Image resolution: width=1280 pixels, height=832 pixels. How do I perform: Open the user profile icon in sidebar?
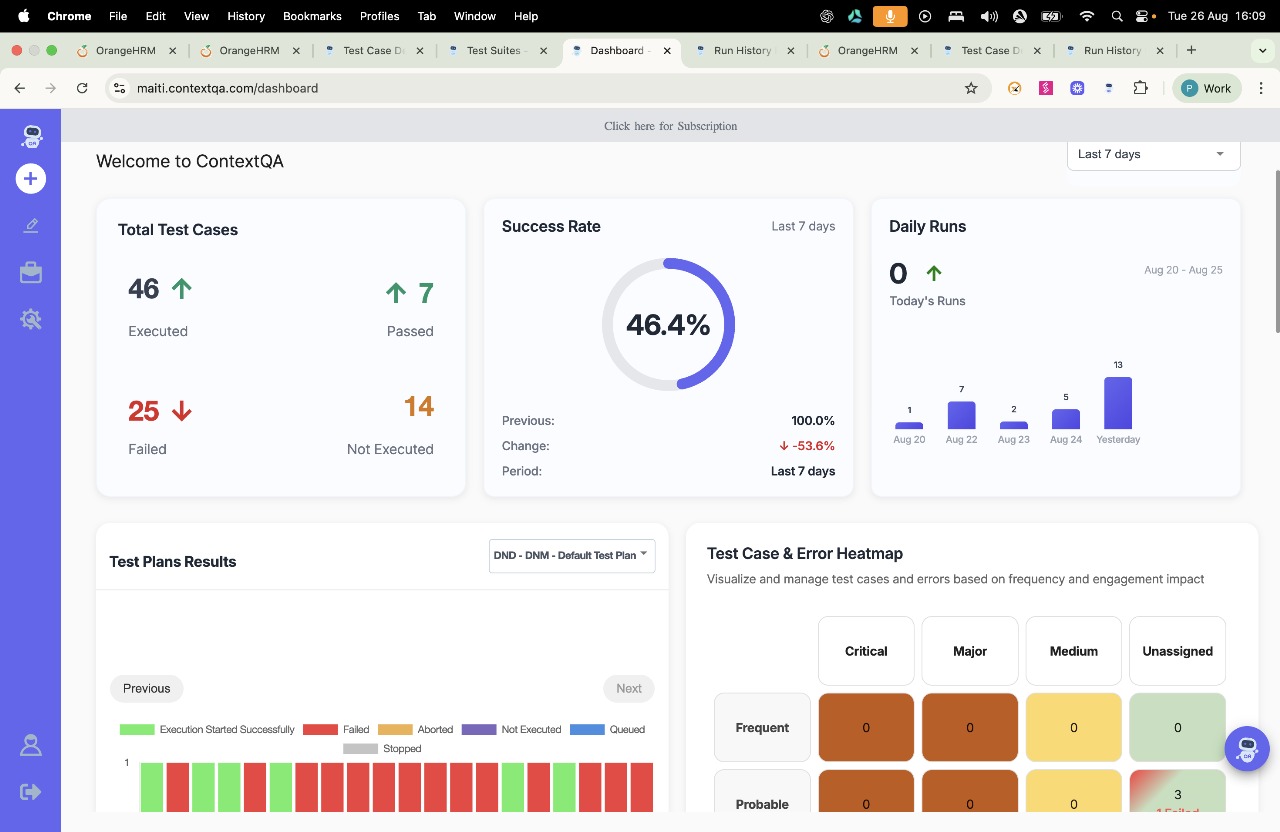[31, 745]
